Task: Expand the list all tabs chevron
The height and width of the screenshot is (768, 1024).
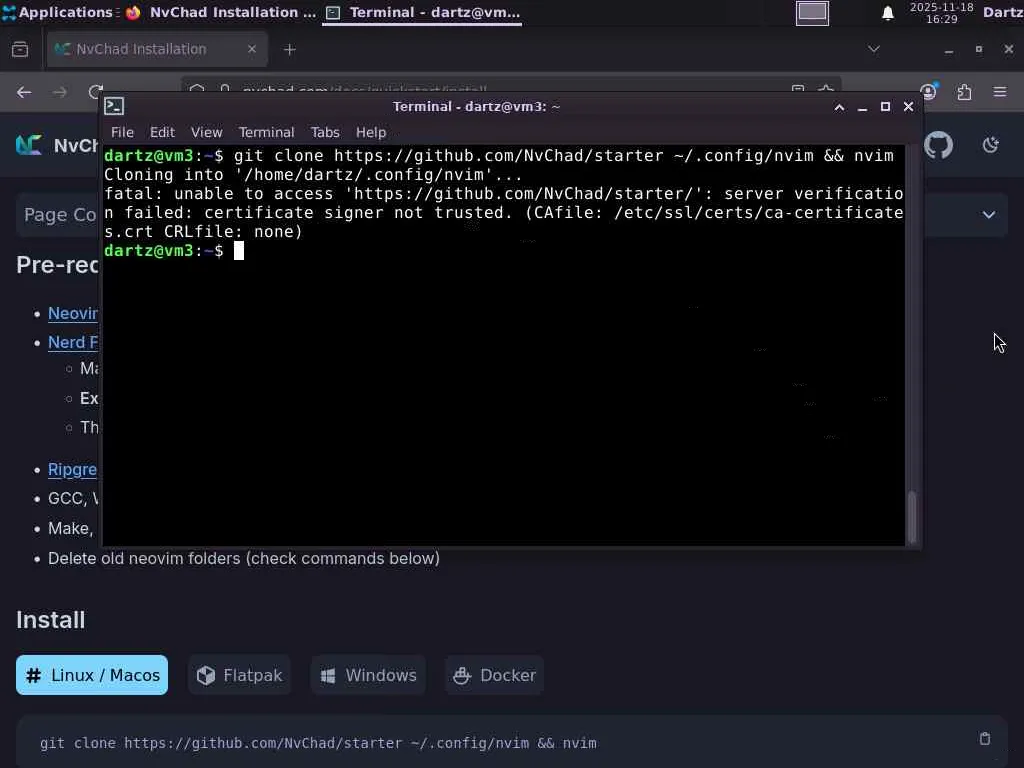Action: (x=874, y=49)
